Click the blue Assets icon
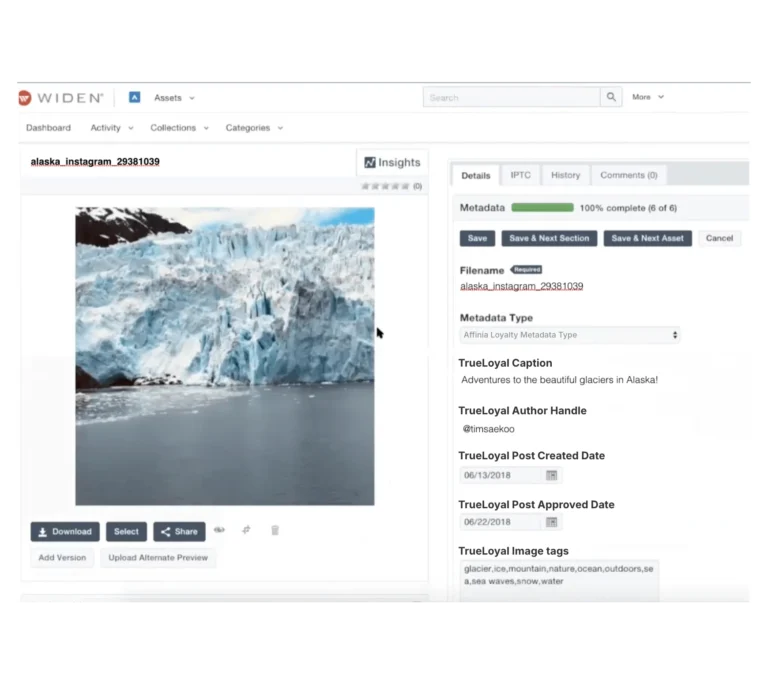Image resolution: width=768 pixels, height=683 pixels. click(x=134, y=98)
